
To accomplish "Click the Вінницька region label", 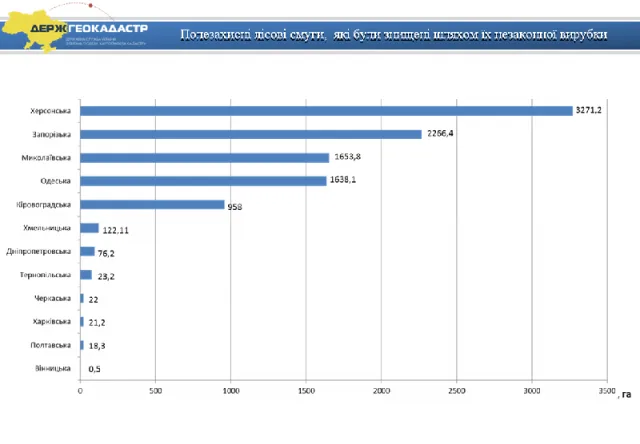I will (x=53, y=369).
